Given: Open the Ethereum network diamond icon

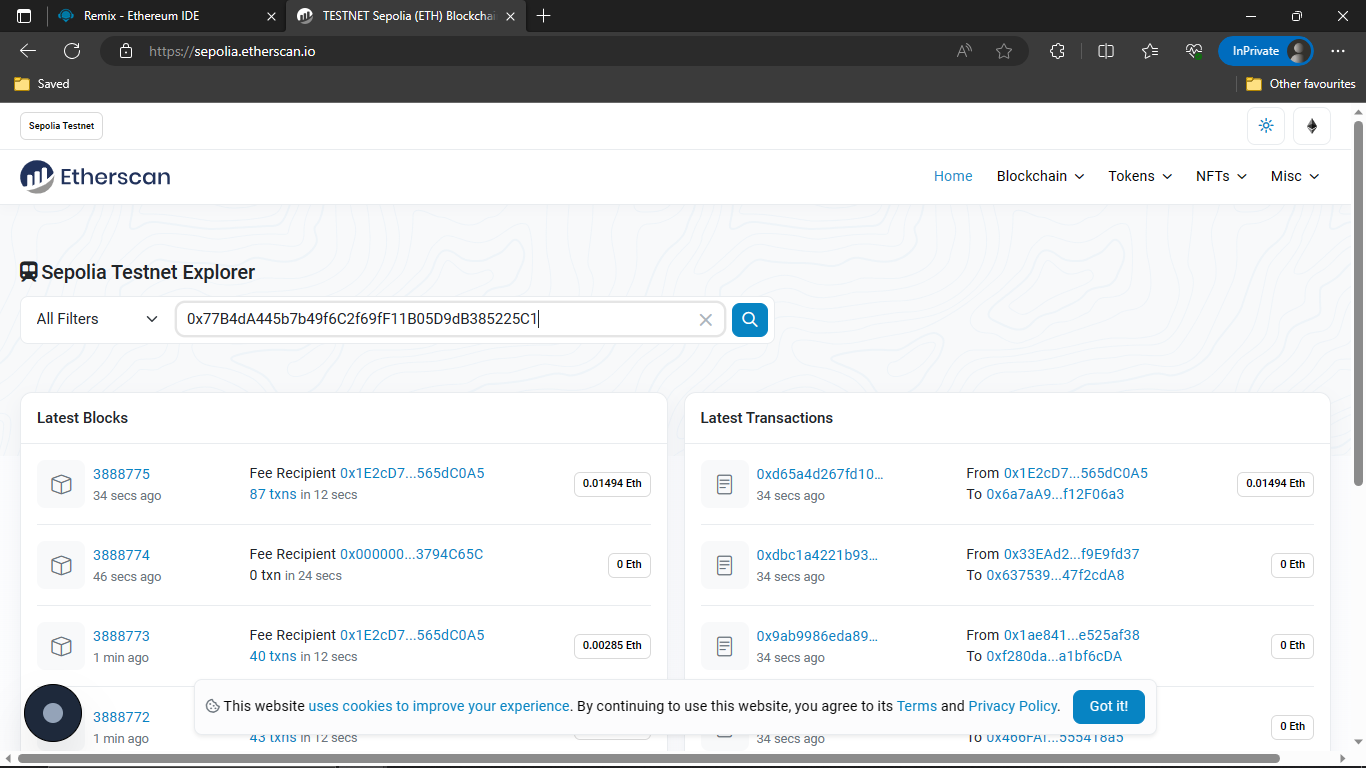Looking at the screenshot, I should tap(1312, 126).
